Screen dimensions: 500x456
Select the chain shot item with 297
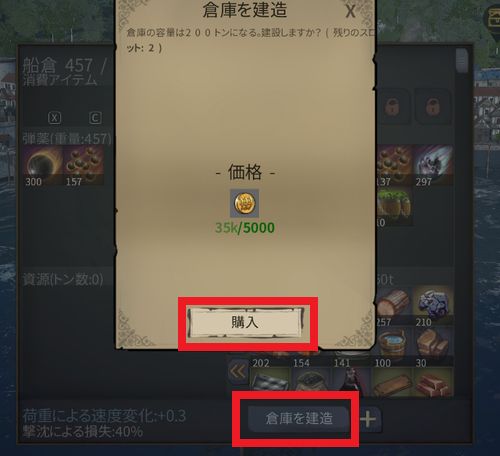click(433, 165)
